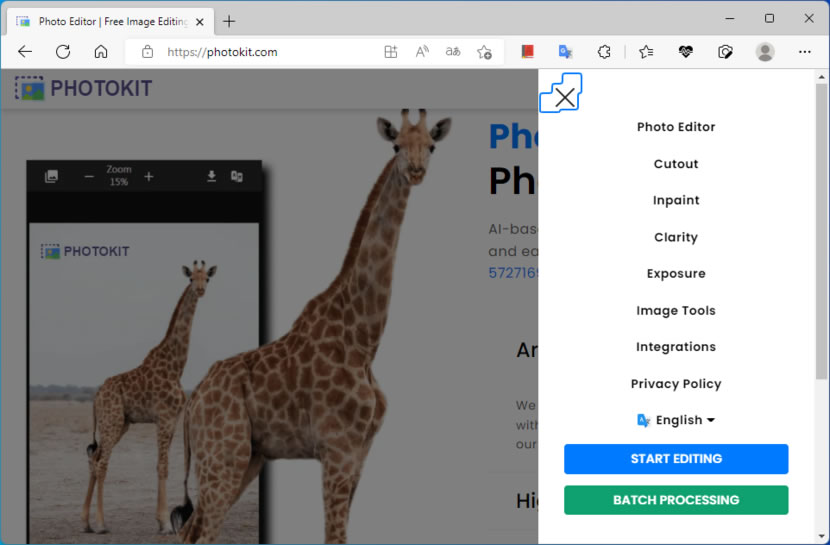Open the Favorites list
The width and height of the screenshot is (830, 545).
click(x=646, y=51)
